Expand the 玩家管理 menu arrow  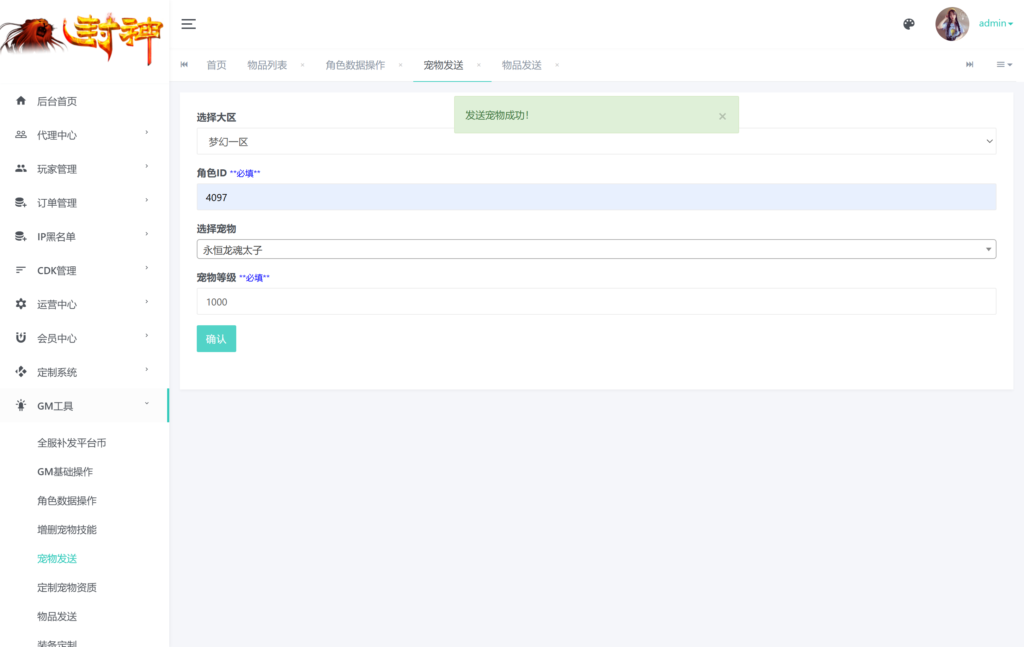(x=146, y=166)
